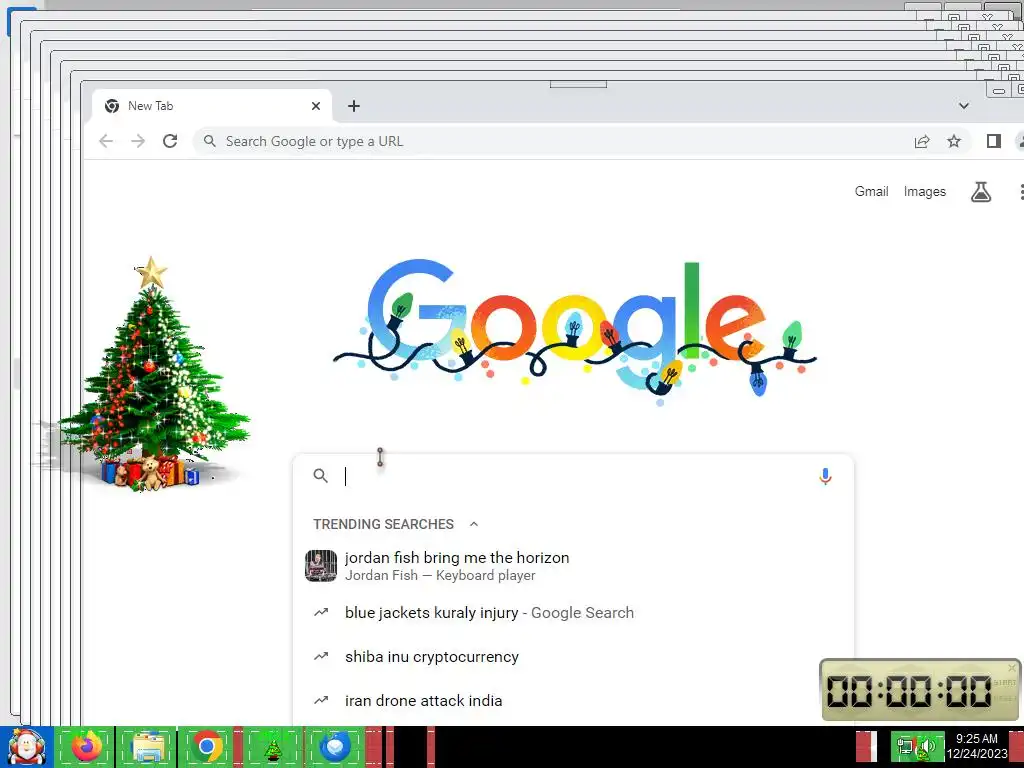This screenshot has width=1024, height=768.
Task: Open Firefox from the taskbar
Action: (86, 746)
